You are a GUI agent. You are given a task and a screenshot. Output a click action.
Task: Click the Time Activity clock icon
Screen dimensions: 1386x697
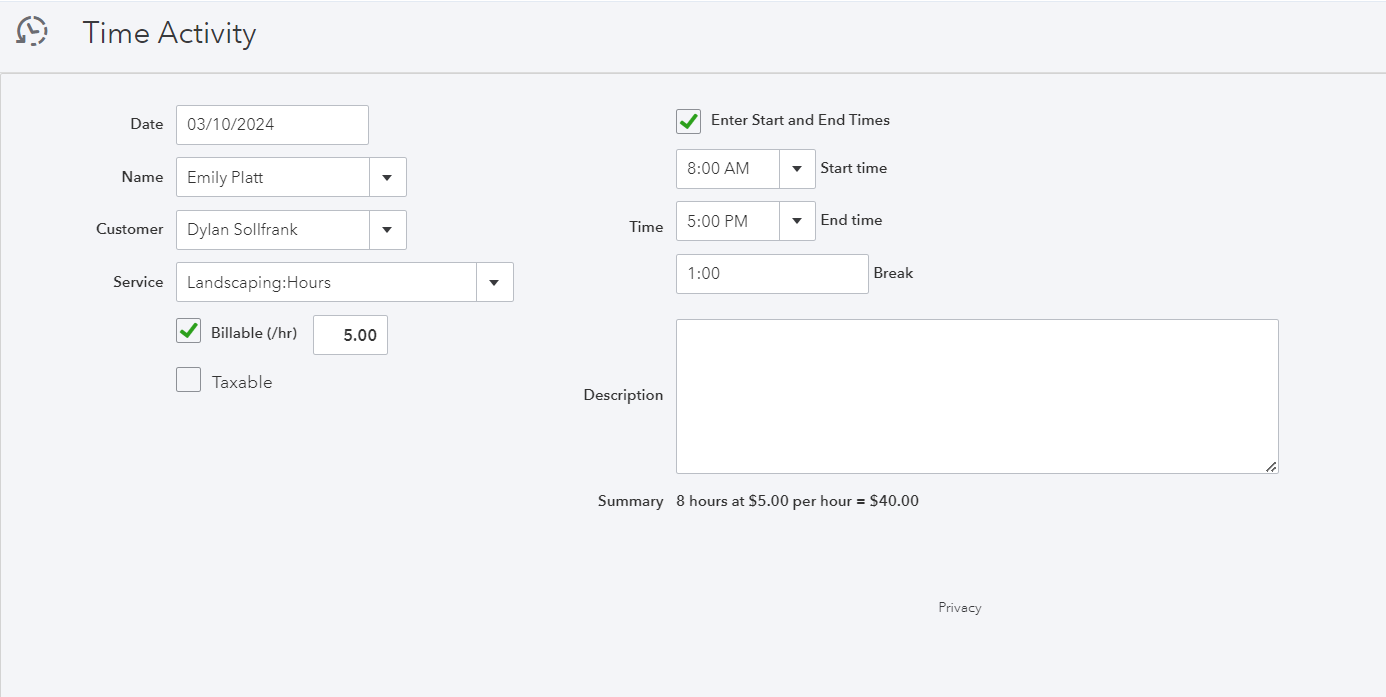click(x=32, y=32)
